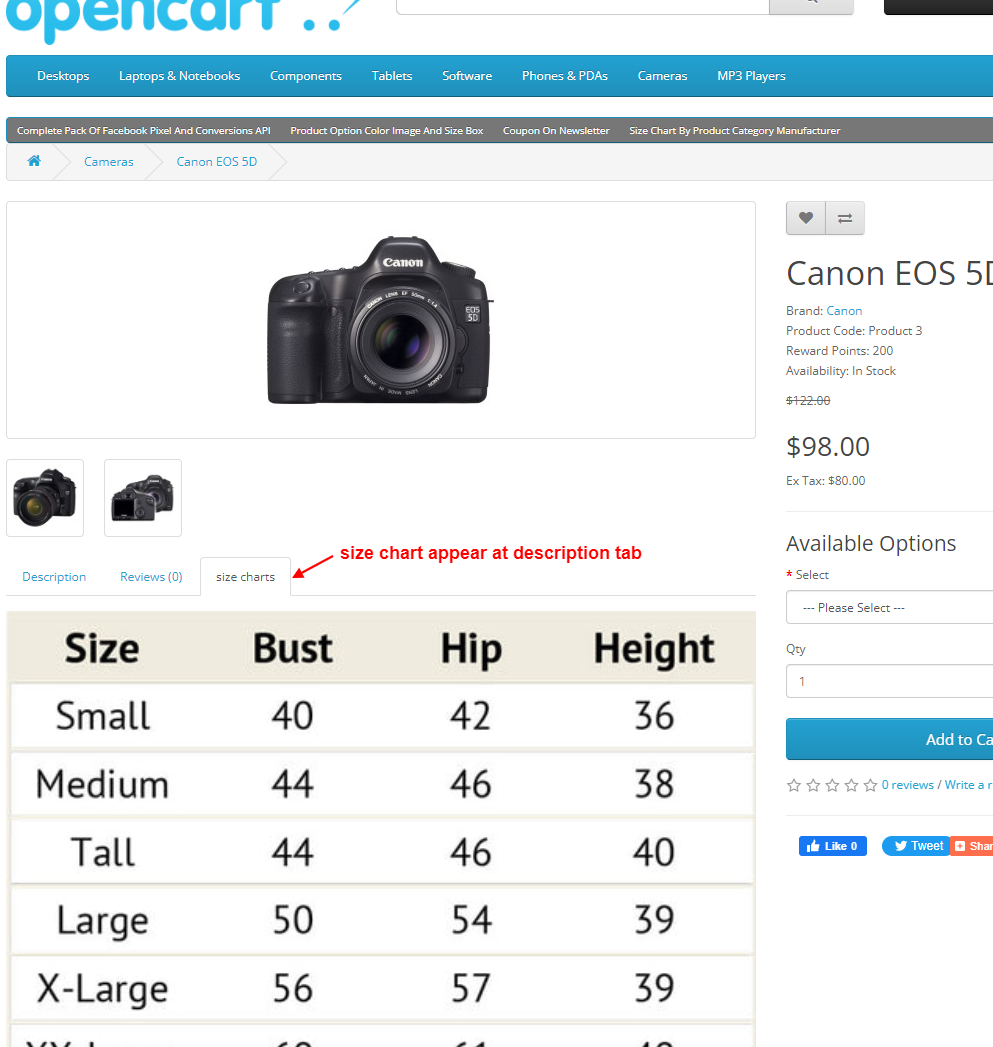Click the Facebook Like button
Screen dimensions: 993x1047
832,845
